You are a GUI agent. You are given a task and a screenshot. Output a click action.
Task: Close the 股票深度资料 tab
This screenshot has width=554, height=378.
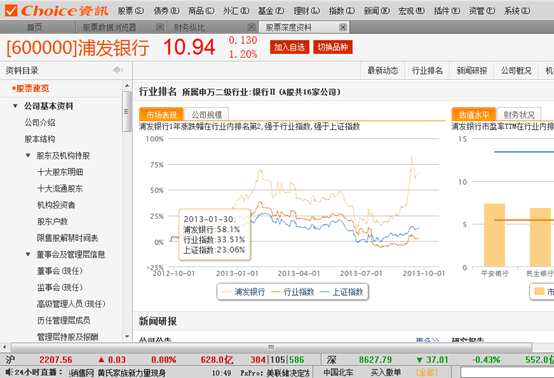tap(342, 27)
